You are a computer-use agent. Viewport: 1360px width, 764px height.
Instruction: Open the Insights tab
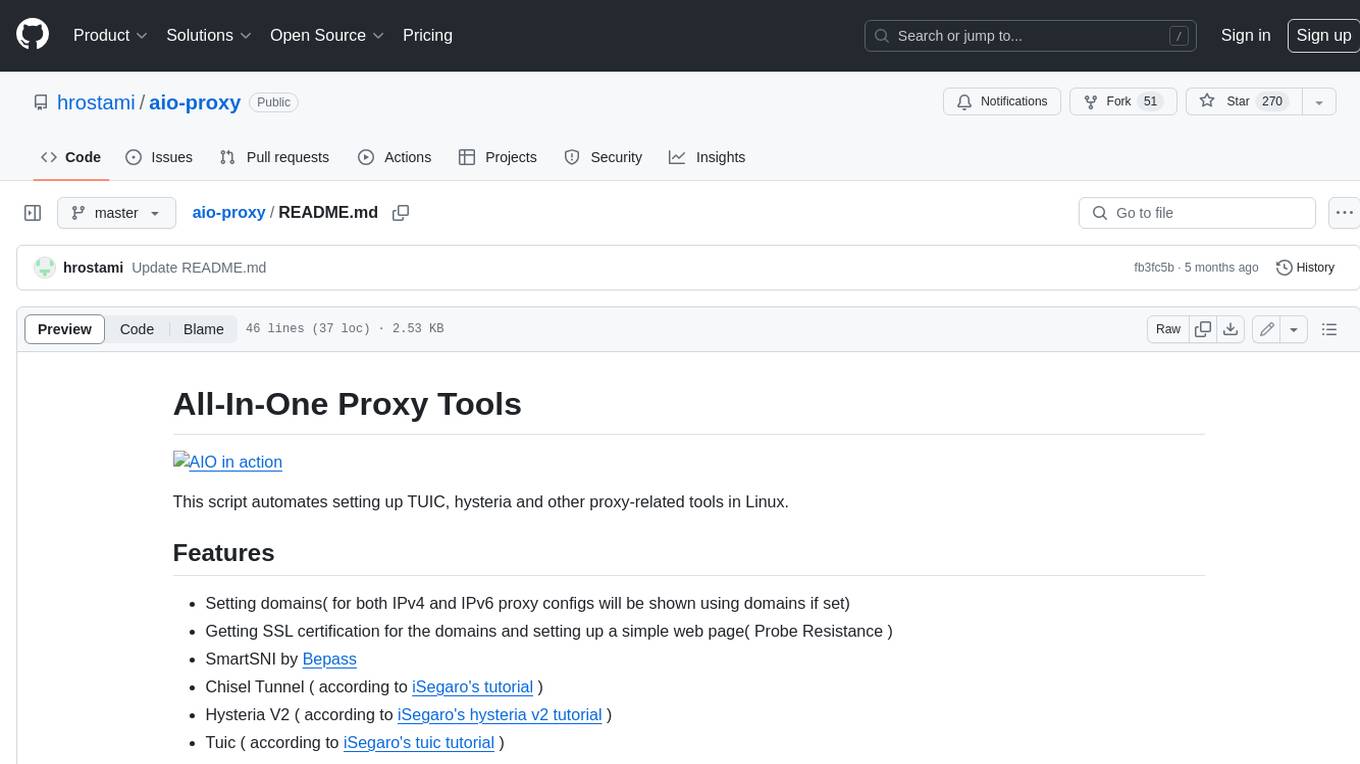[x=707, y=157]
